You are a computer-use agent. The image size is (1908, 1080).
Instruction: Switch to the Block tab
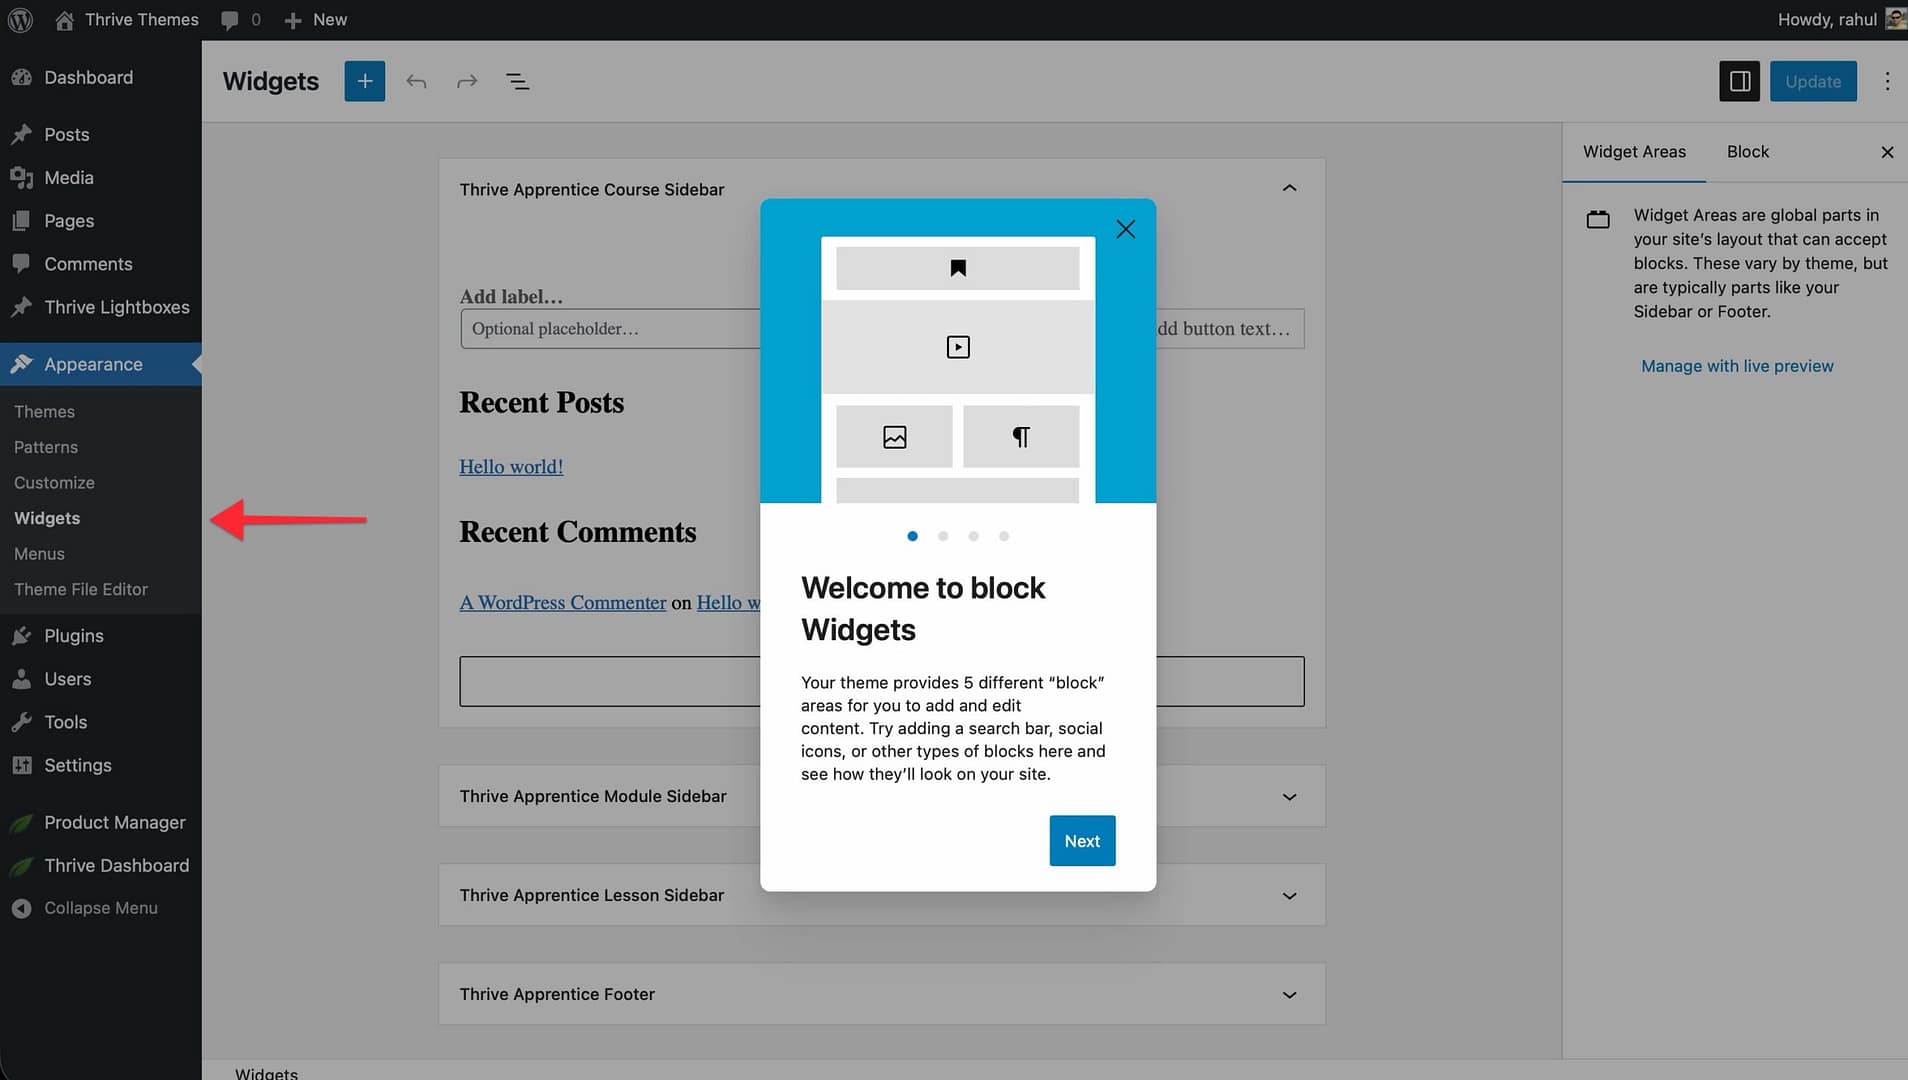[1747, 152]
